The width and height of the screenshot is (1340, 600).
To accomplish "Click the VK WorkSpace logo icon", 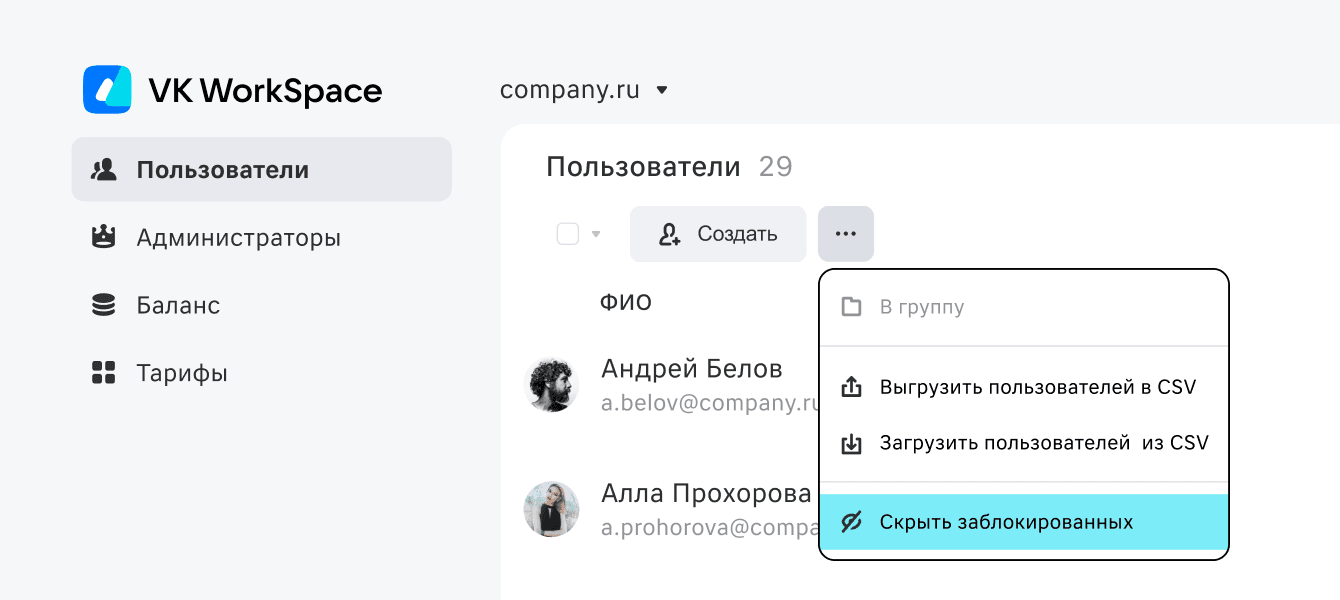I will pos(107,90).
